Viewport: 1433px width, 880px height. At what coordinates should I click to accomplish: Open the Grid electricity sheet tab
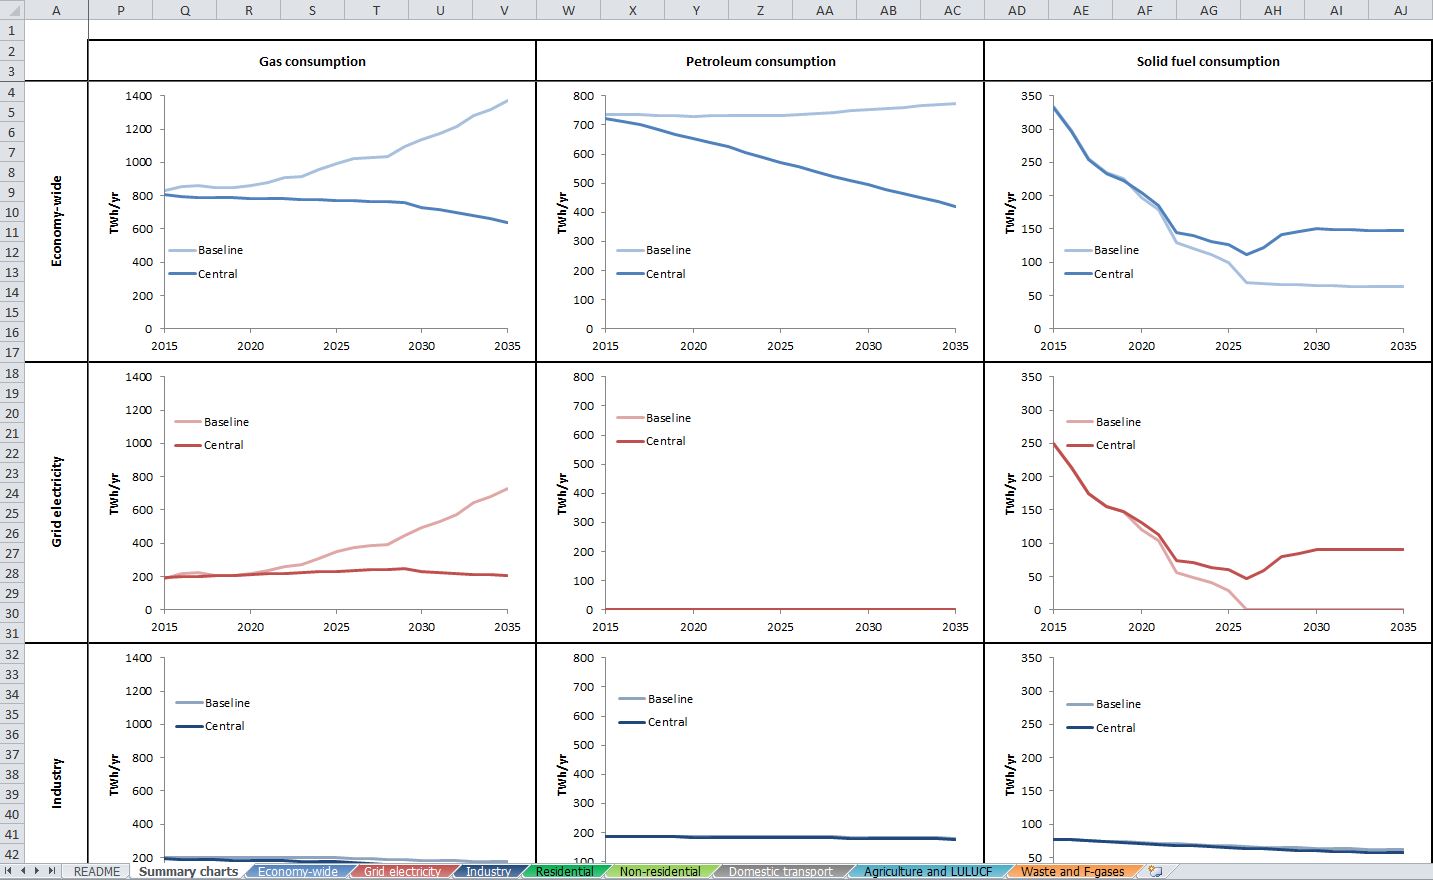point(401,871)
